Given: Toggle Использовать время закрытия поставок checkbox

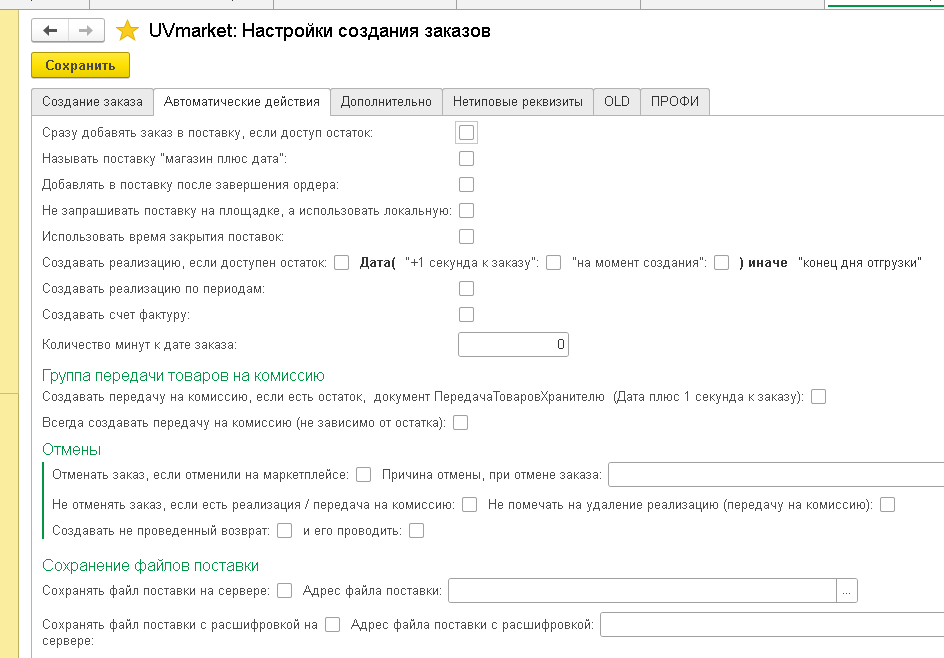Looking at the screenshot, I should point(467,237).
